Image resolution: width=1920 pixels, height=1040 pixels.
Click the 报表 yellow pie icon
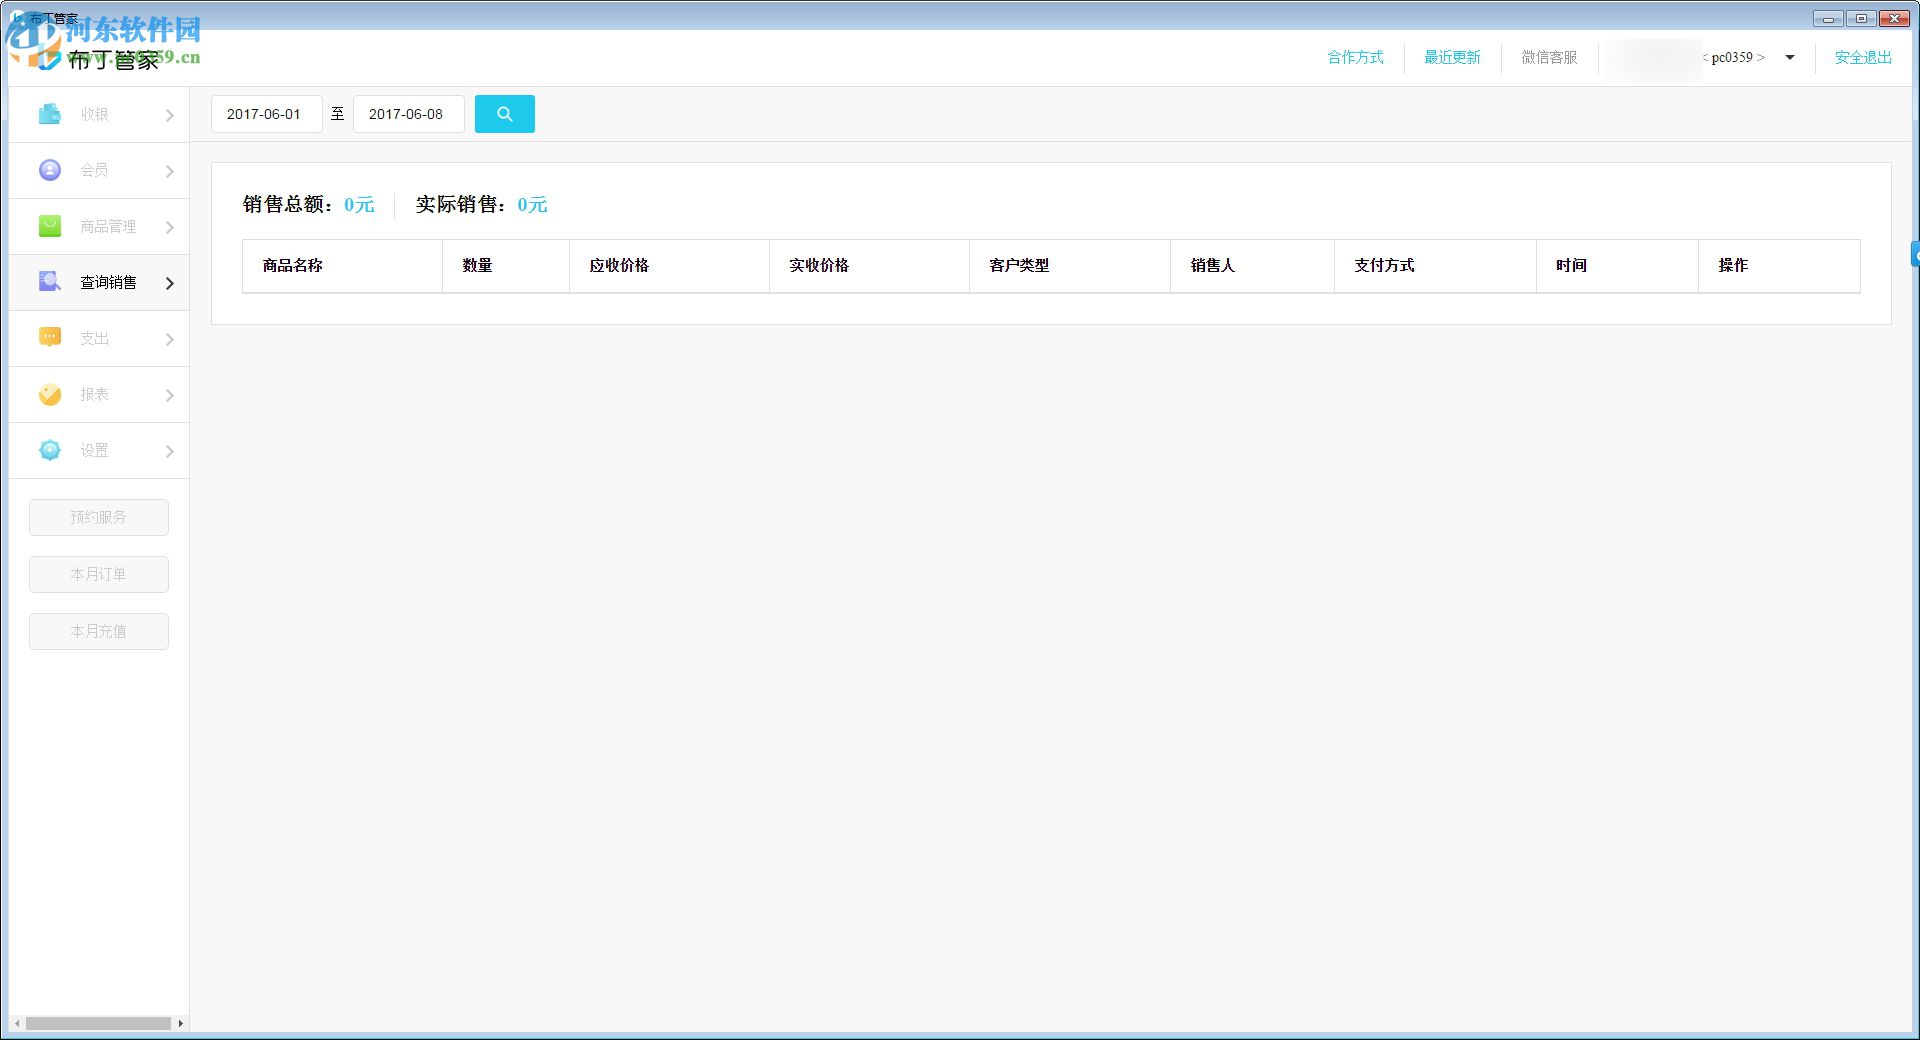[x=50, y=394]
